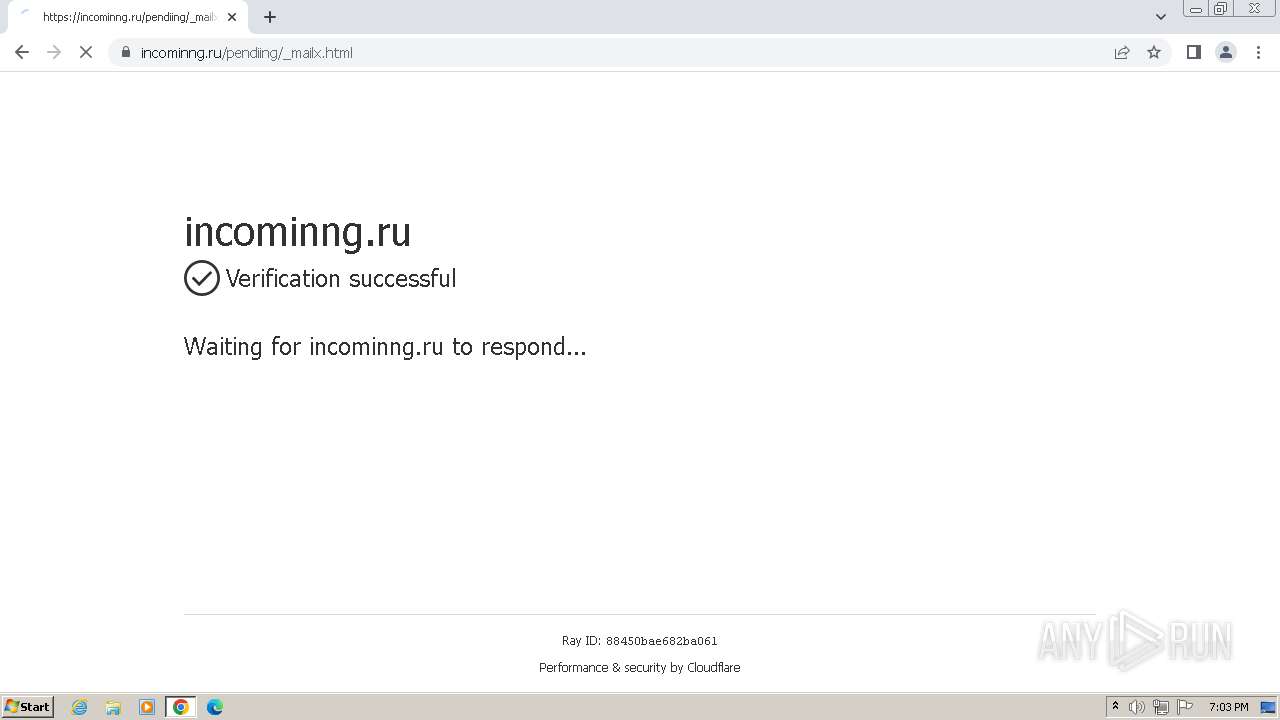
Task: Open Windows Media Player from taskbar
Action: (x=147, y=707)
